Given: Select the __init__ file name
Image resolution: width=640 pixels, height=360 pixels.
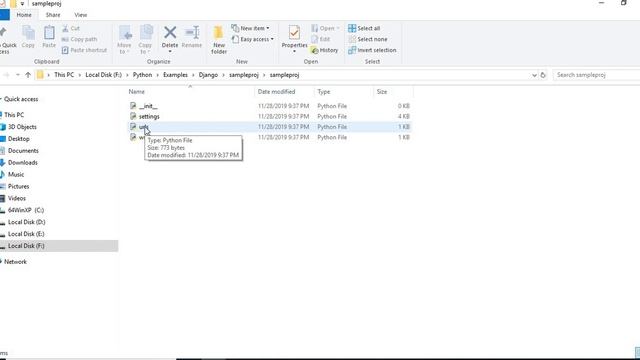Looking at the screenshot, I should [x=148, y=106].
